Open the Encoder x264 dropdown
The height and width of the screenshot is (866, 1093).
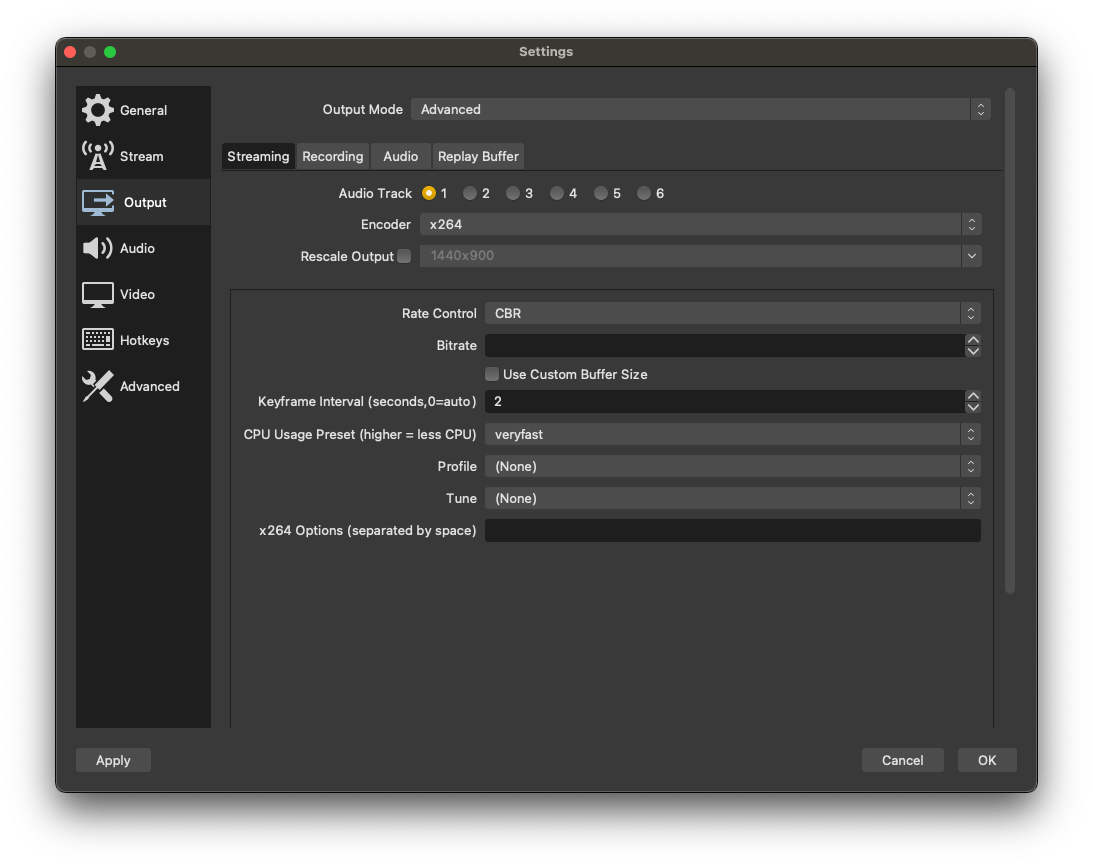701,225
